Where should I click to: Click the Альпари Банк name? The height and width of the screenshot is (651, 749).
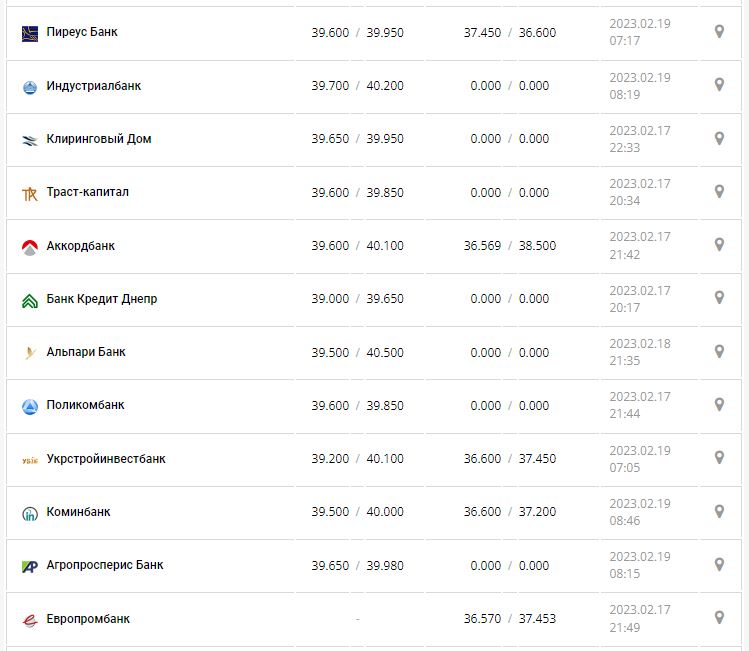coord(86,352)
